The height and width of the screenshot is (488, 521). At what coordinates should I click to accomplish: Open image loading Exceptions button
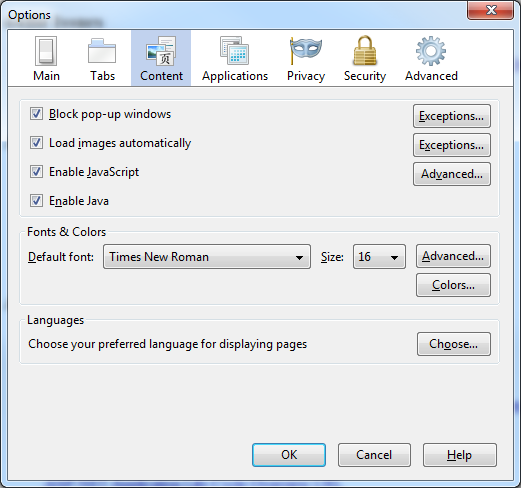coord(452,145)
